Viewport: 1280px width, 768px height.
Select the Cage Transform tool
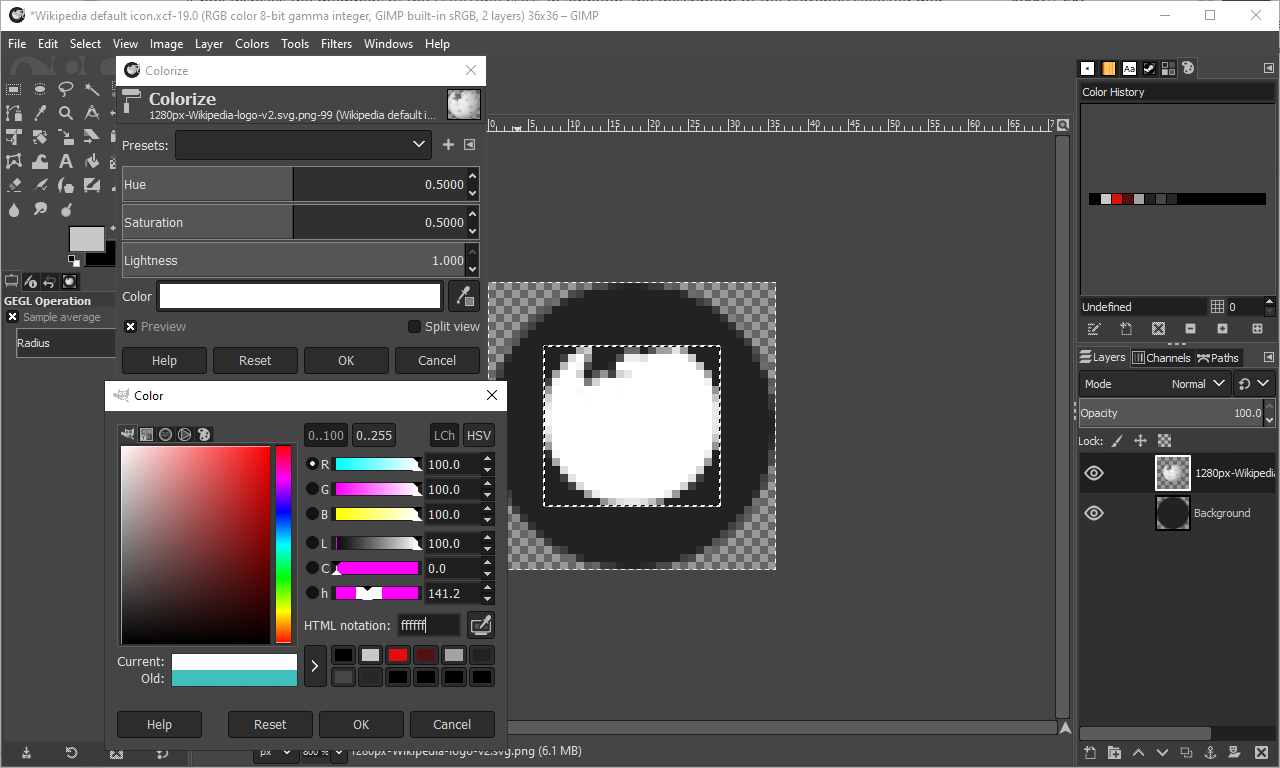(x=14, y=161)
